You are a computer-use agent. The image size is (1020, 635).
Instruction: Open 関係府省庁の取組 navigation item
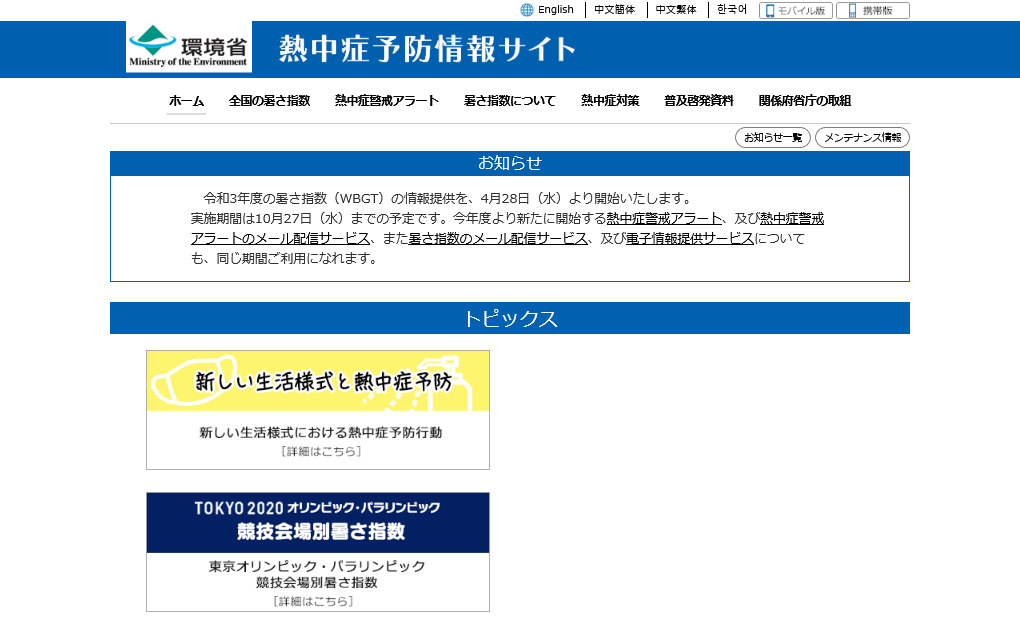(805, 101)
